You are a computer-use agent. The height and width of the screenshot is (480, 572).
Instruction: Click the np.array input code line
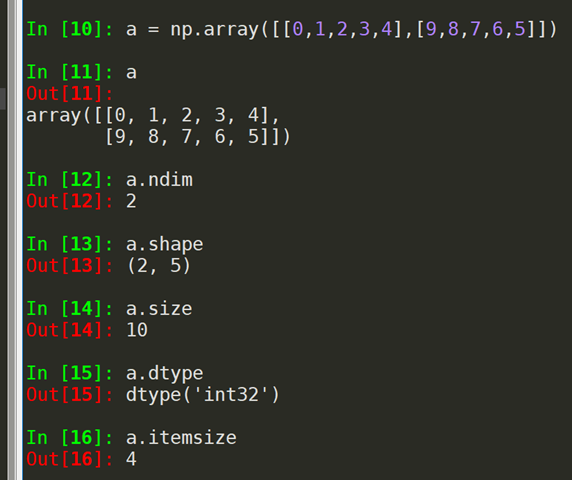(341, 29)
